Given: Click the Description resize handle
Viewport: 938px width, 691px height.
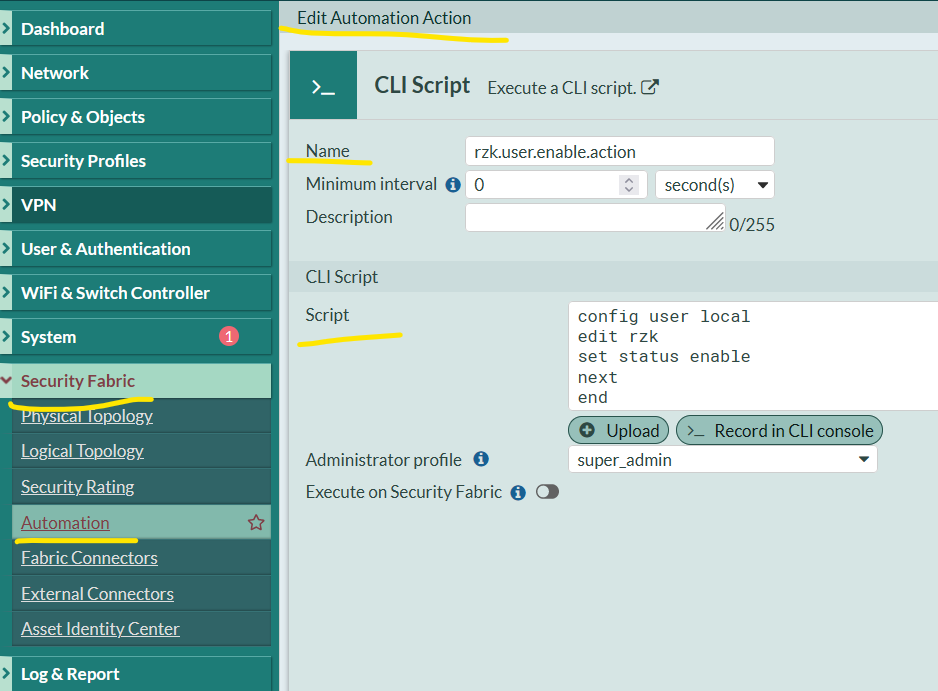Looking at the screenshot, I should 715,222.
